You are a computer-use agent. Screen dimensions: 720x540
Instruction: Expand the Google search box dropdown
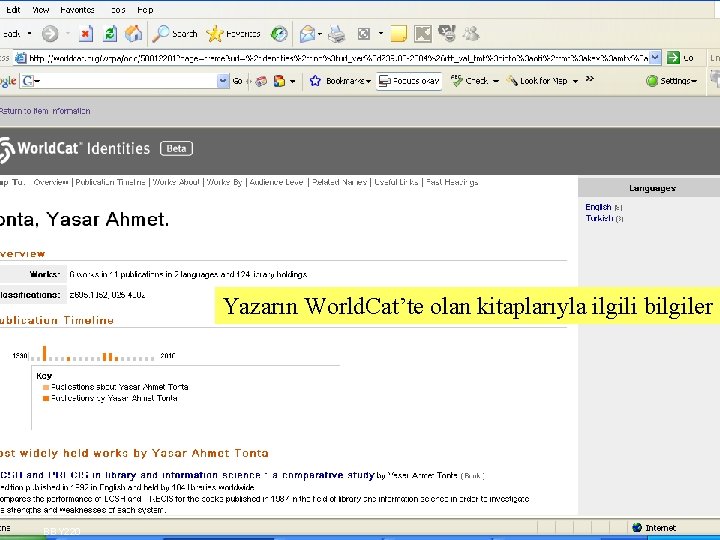[223, 81]
